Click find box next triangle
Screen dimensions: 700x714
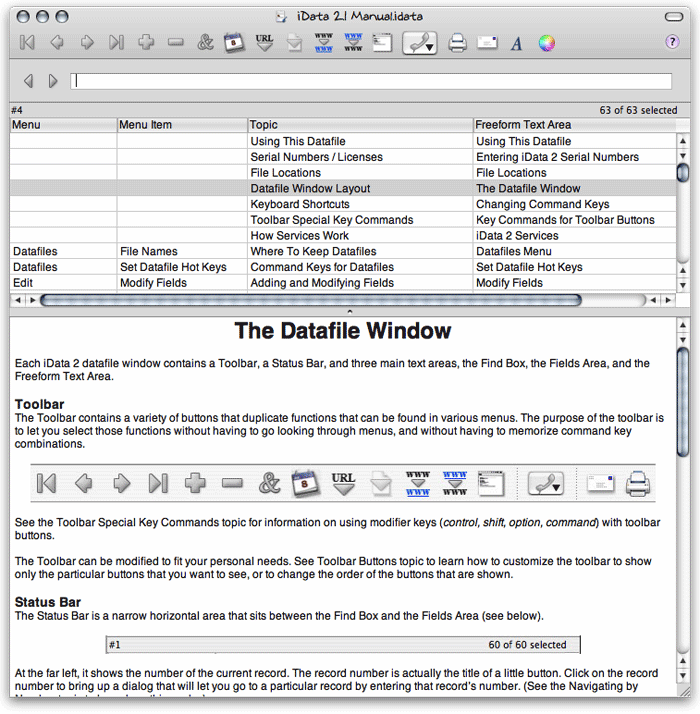pos(53,81)
